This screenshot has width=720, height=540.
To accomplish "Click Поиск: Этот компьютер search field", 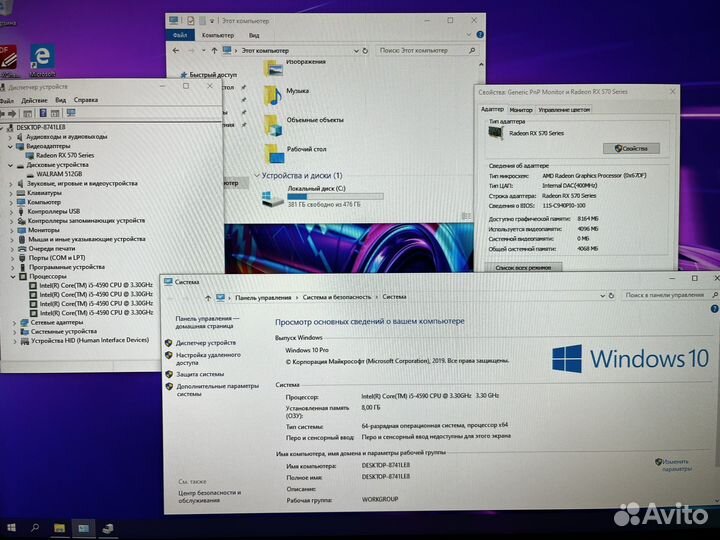I will [x=427, y=51].
